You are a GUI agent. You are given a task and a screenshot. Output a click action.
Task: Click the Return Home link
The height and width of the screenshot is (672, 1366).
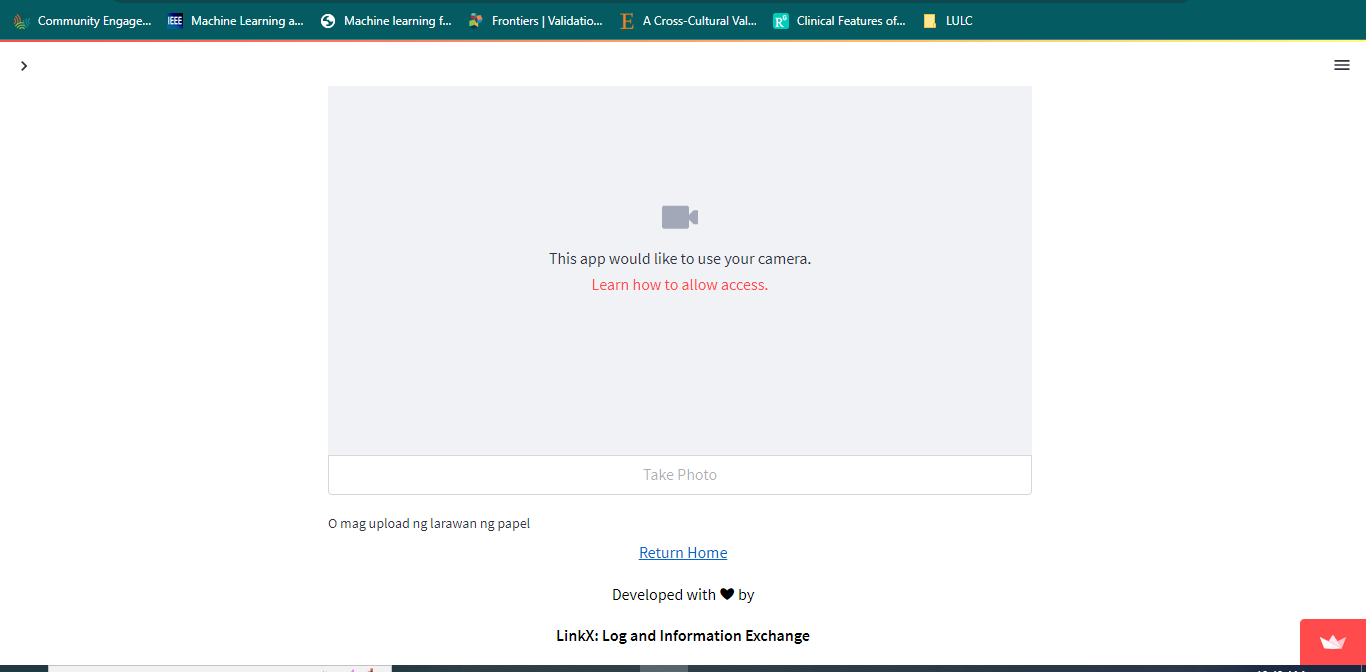pos(683,552)
